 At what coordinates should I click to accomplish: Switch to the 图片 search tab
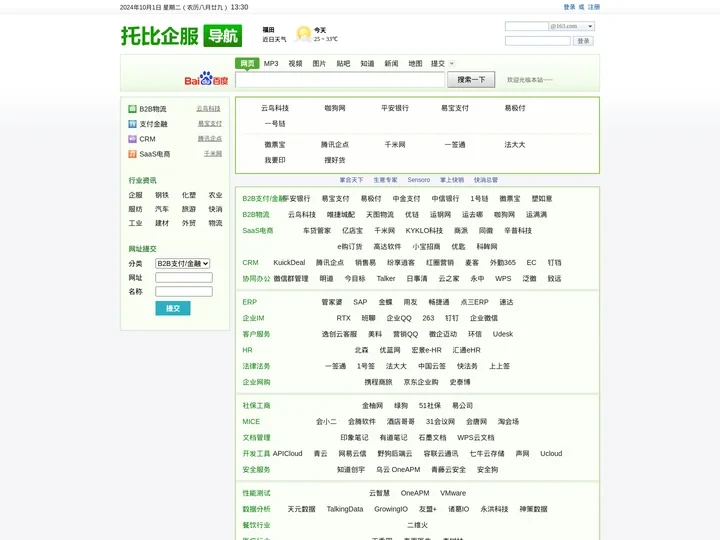coord(319,63)
